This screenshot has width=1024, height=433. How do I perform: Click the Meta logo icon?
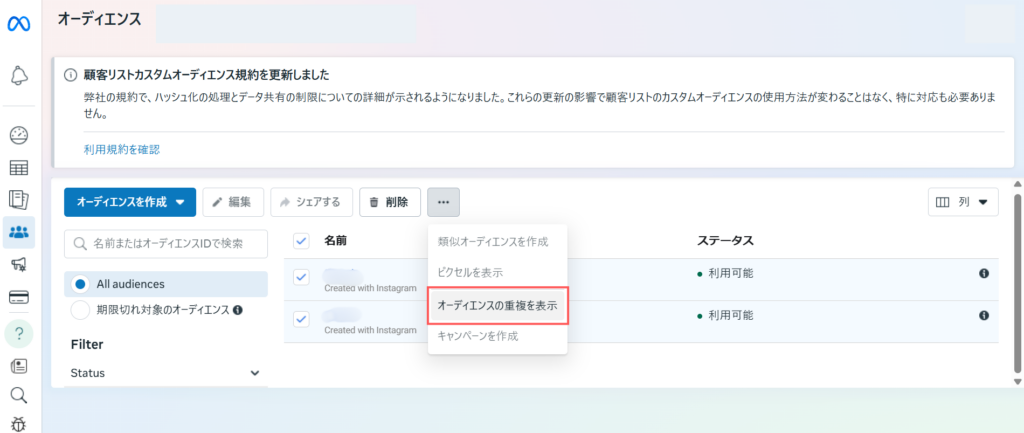tap(18, 21)
